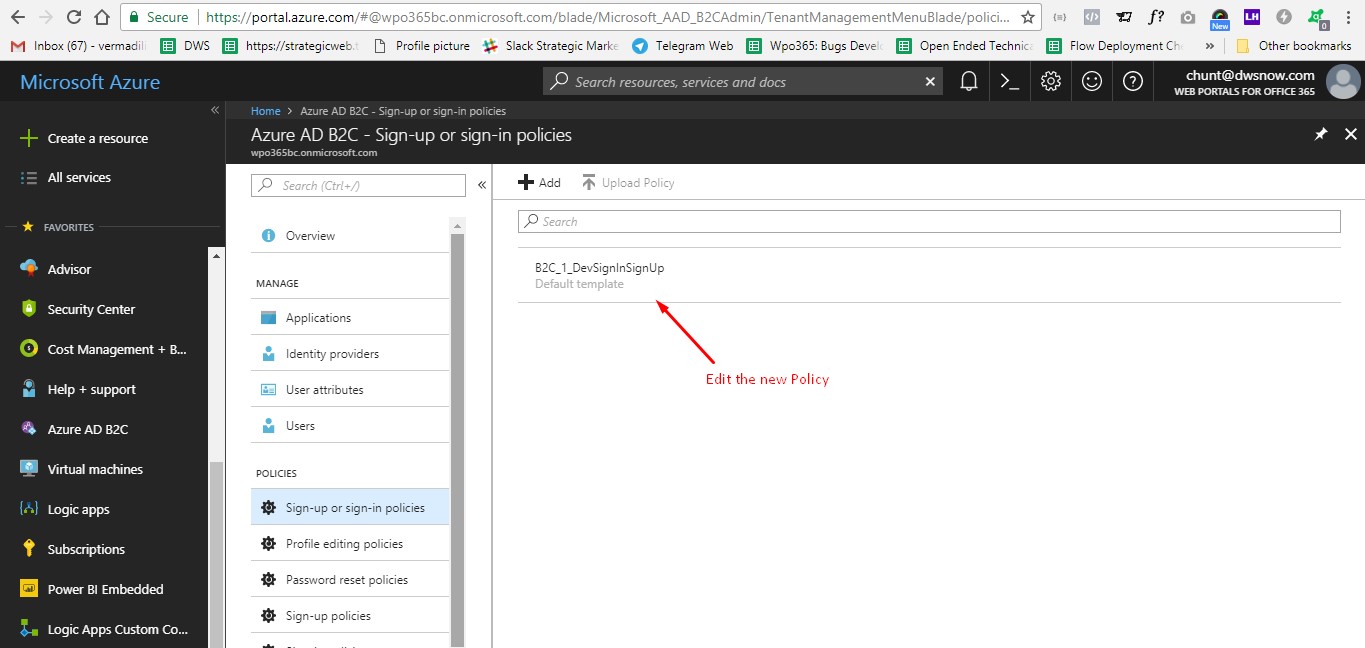Image resolution: width=1365 pixels, height=648 pixels.
Task: Open the Gmail Inbox bookmark
Action: tap(79, 46)
